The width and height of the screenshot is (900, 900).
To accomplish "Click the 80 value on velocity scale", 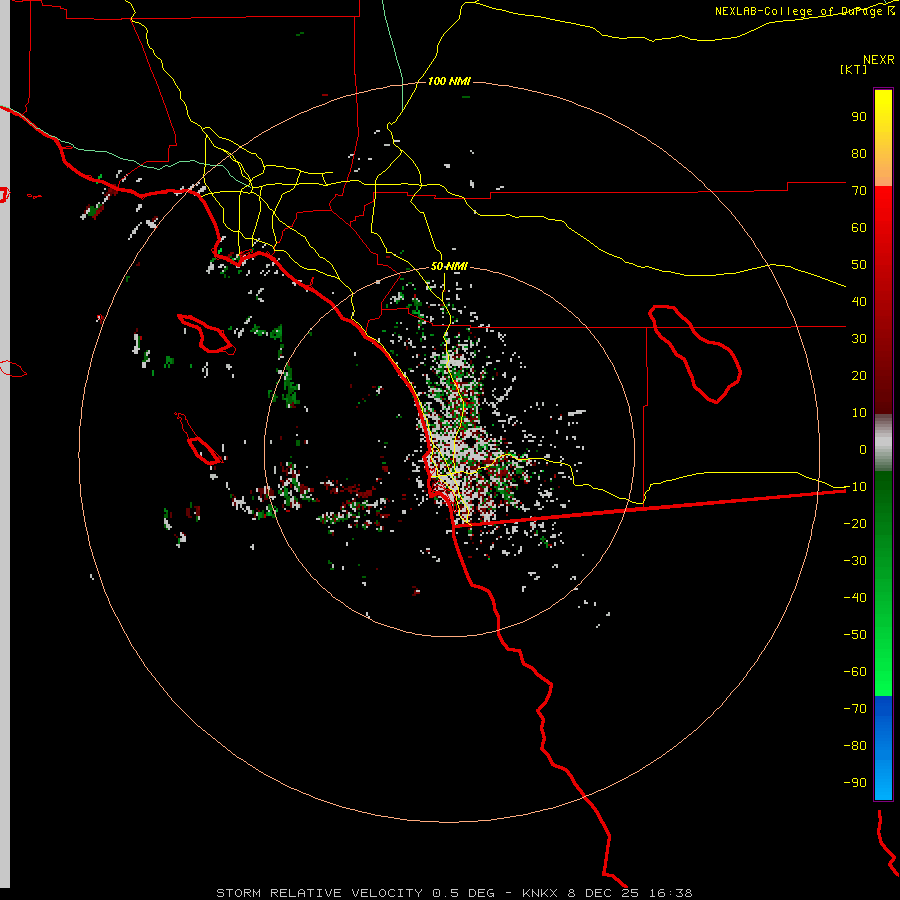I will pyautogui.click(x=859, y=153).
